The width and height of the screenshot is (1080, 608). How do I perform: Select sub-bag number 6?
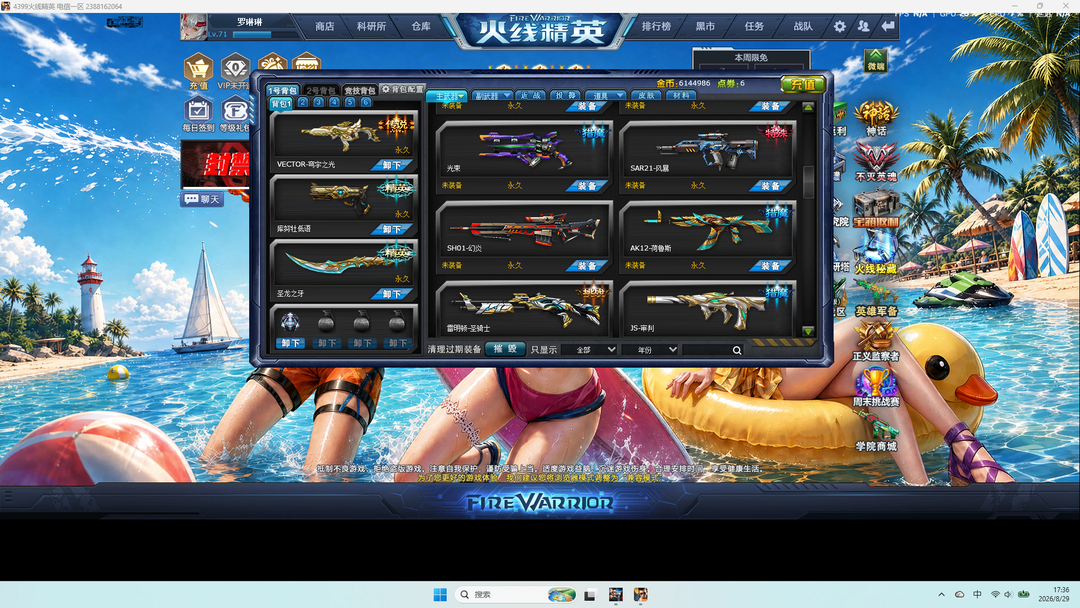click(x=366, y=102)
